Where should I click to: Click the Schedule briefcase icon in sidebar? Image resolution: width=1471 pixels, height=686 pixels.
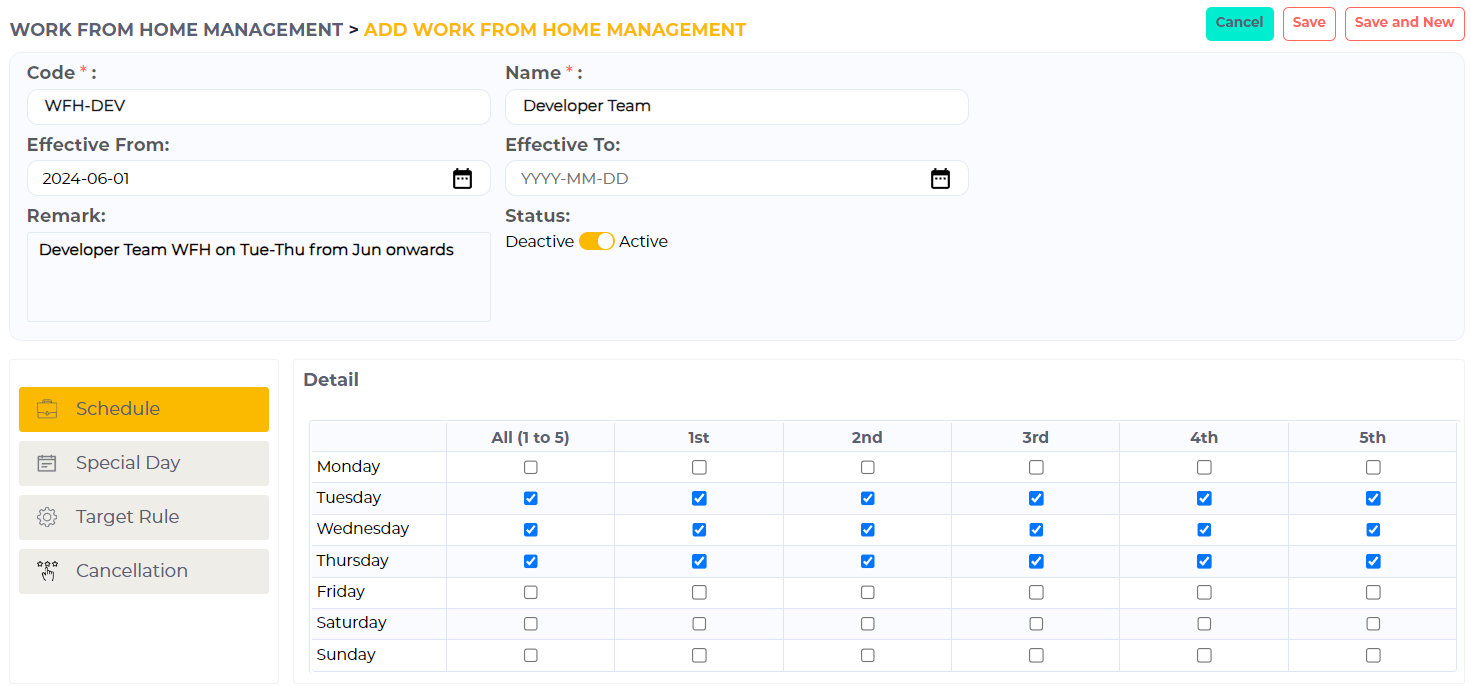[x=46, y=408]
